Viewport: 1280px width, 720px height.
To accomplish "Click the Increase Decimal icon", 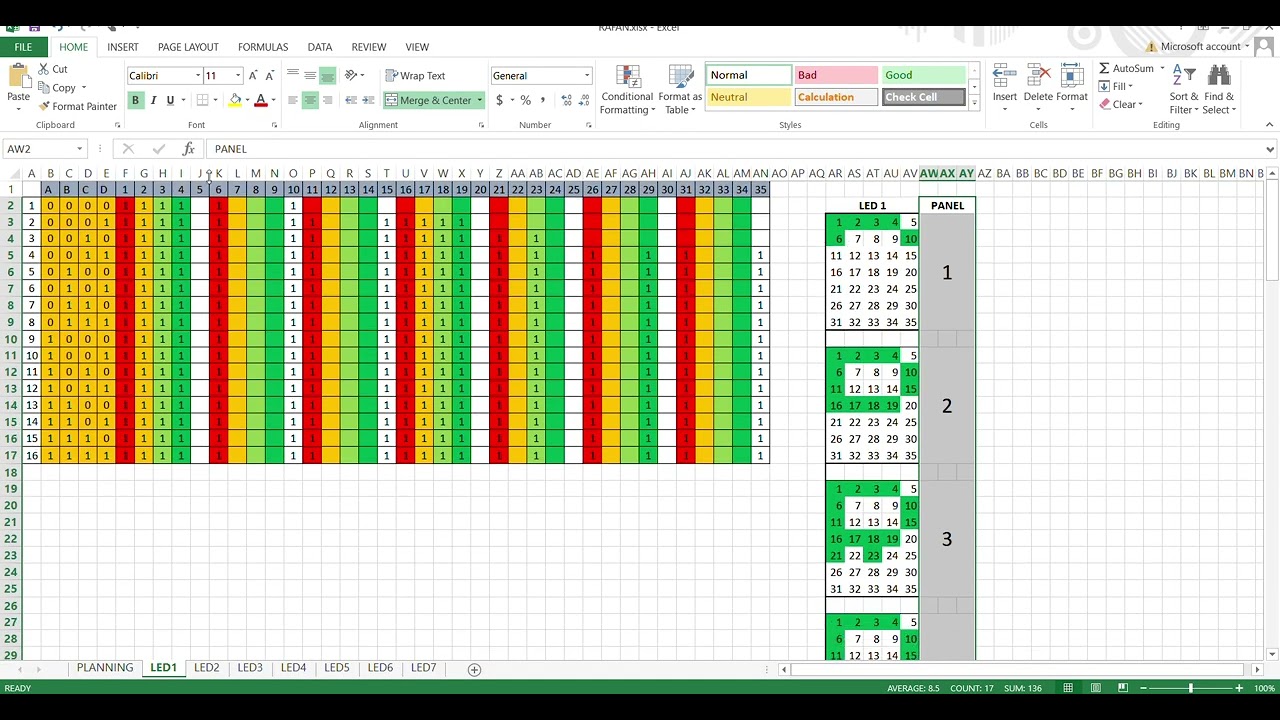I will pos(567,100).
